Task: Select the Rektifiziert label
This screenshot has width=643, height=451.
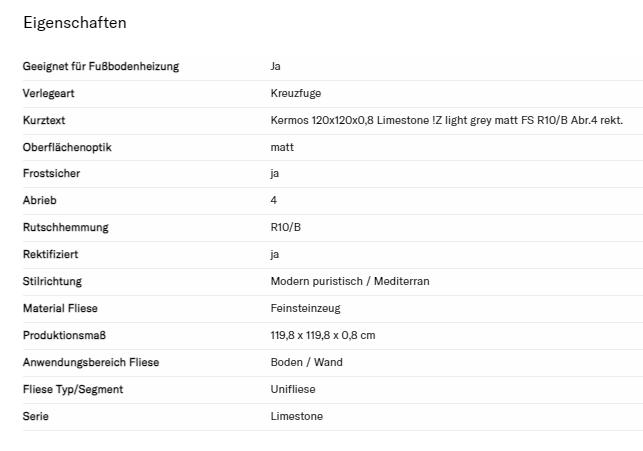Action: coord(50,254)
